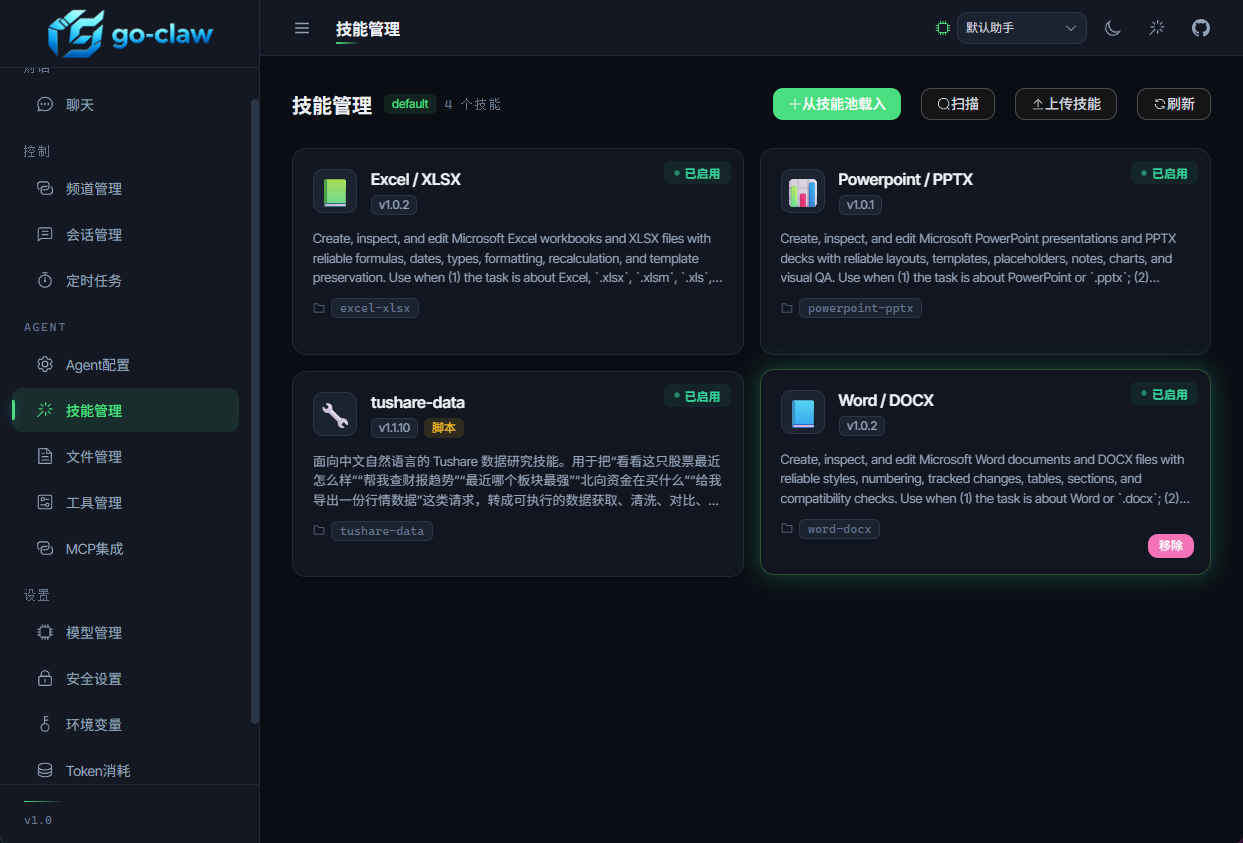Click the Powerpoint / PPTX chart icon

coord(803,191)
